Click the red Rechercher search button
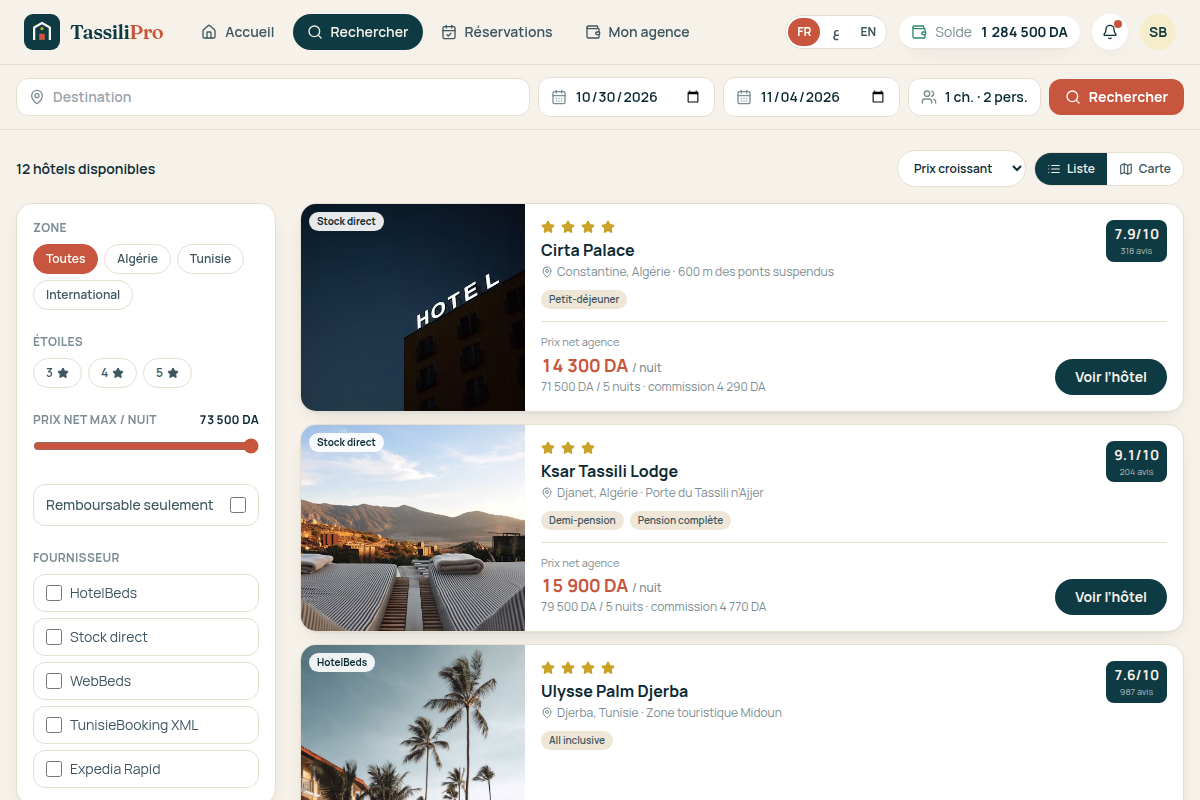The image size is (1200, 800). pyautogui.click(x=1116, y=97)
